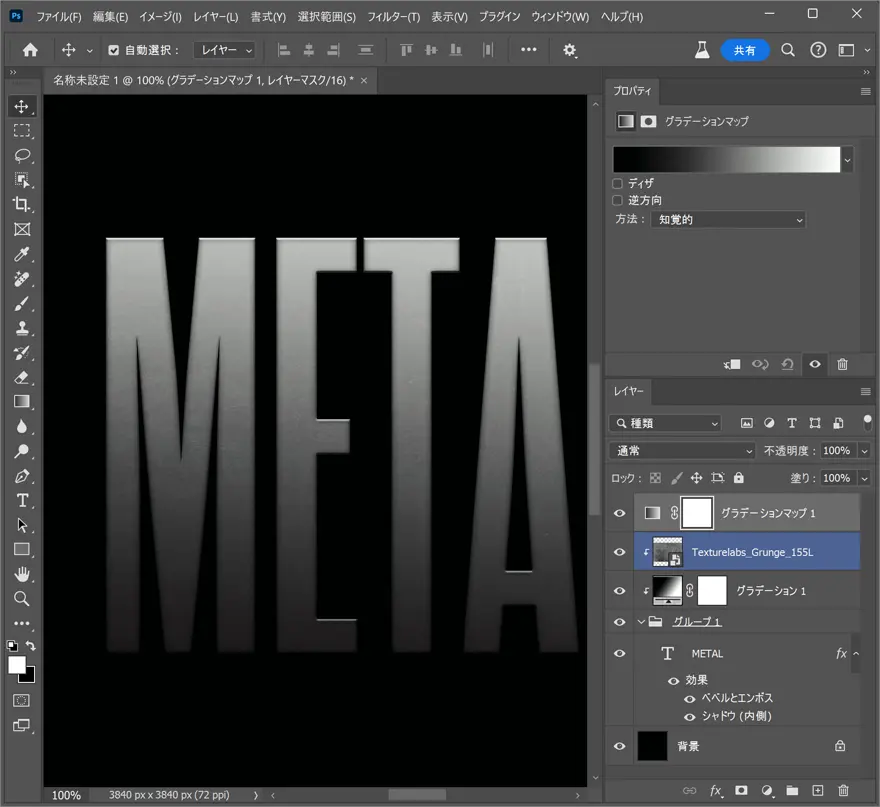Hide the グラデーションマップ 1 layer
880x807 pixels.
pos(620,513)
